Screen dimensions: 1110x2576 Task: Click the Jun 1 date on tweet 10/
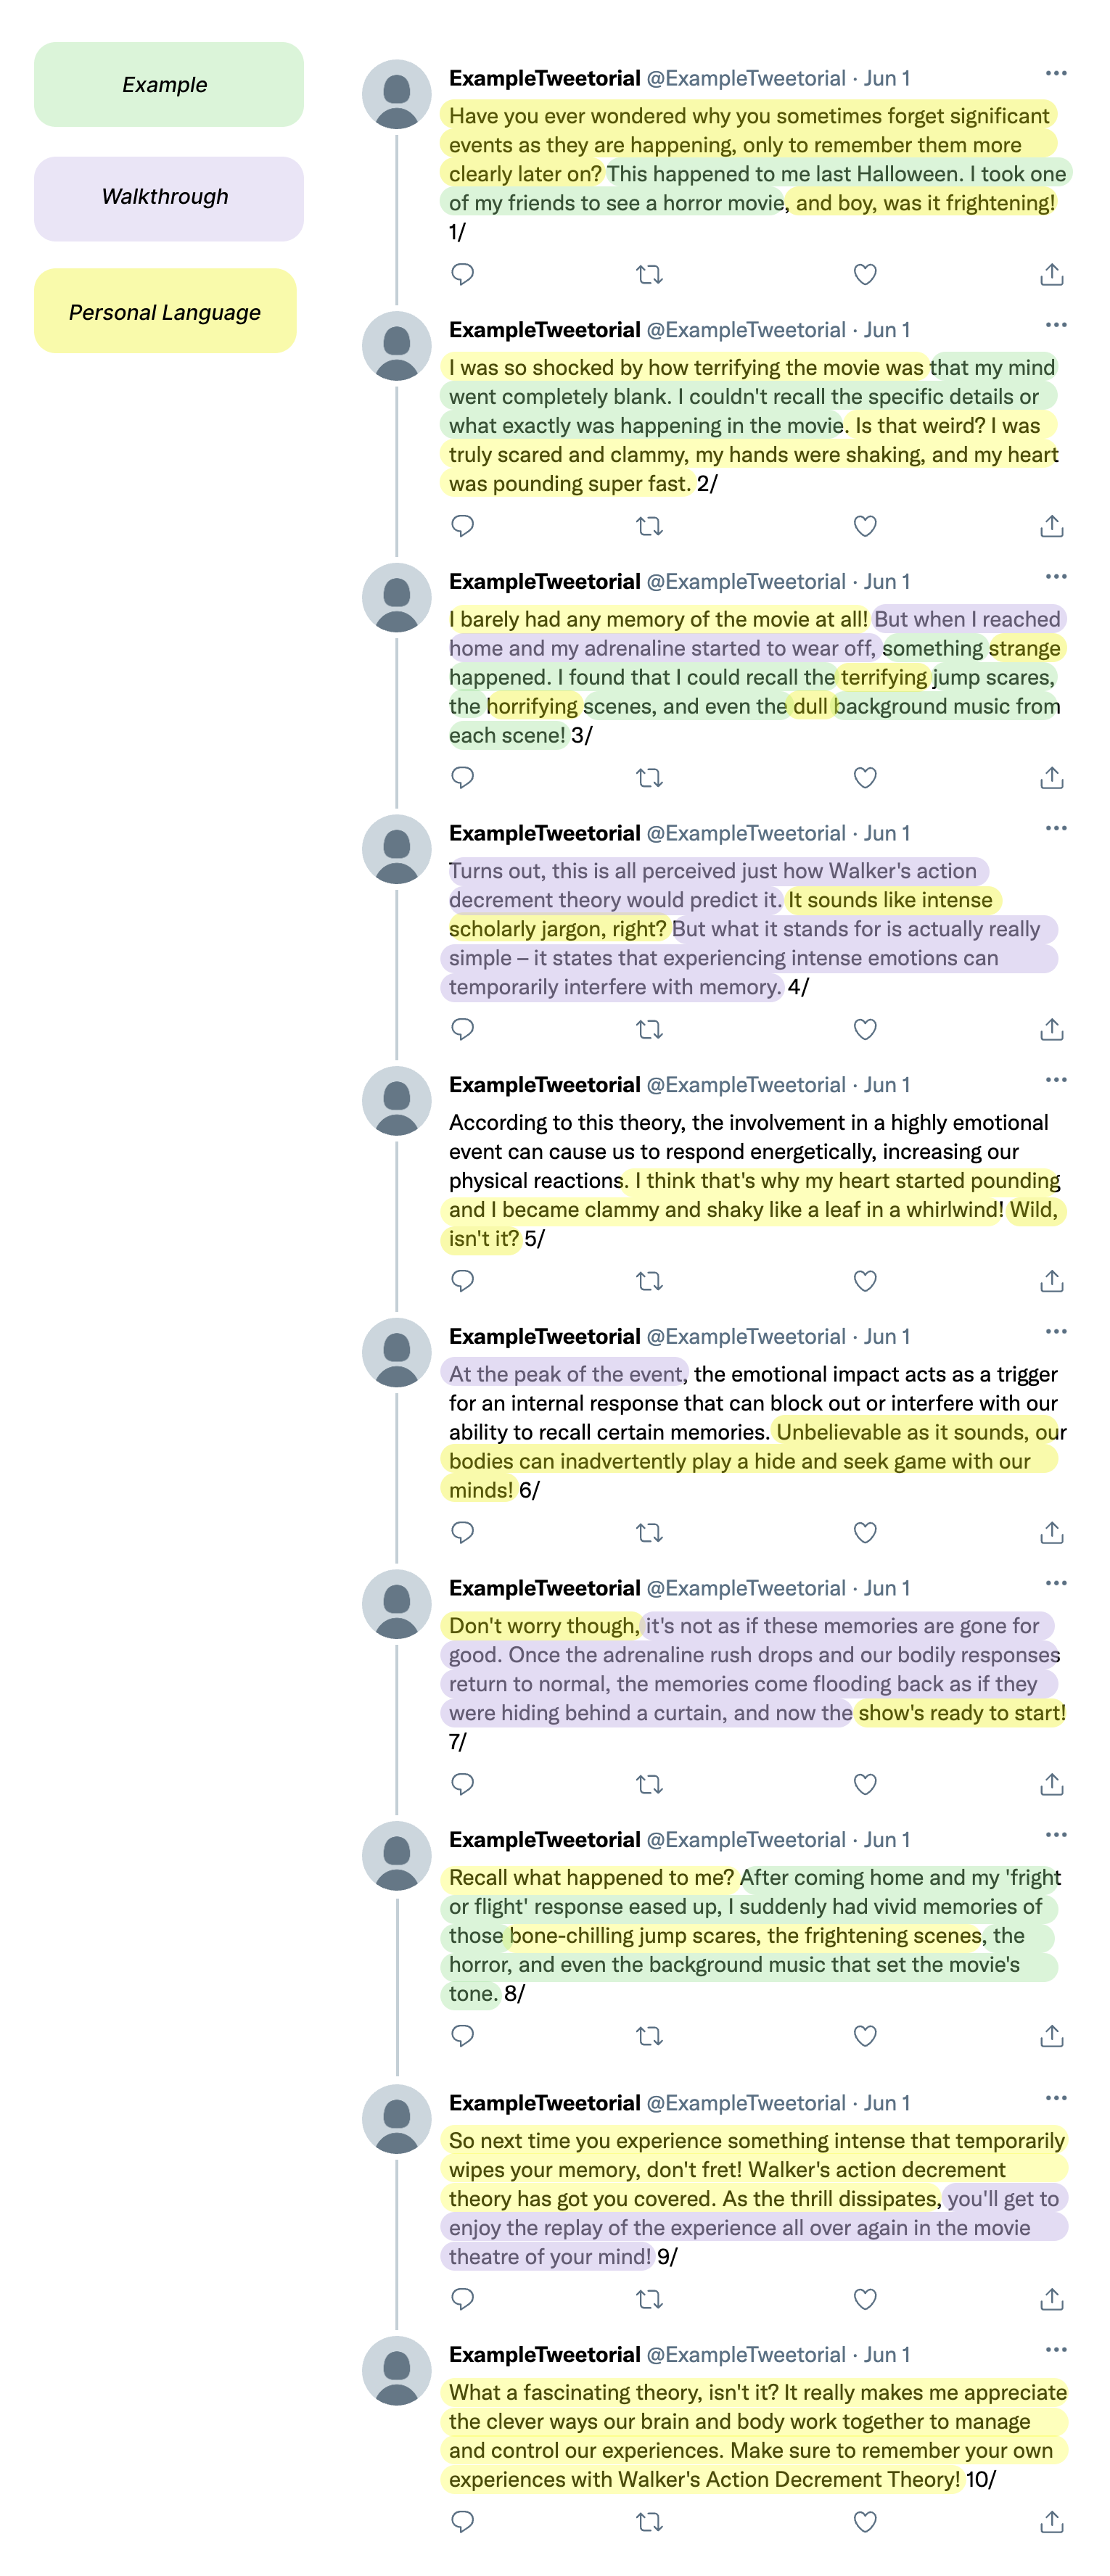tap(887, 2355)
